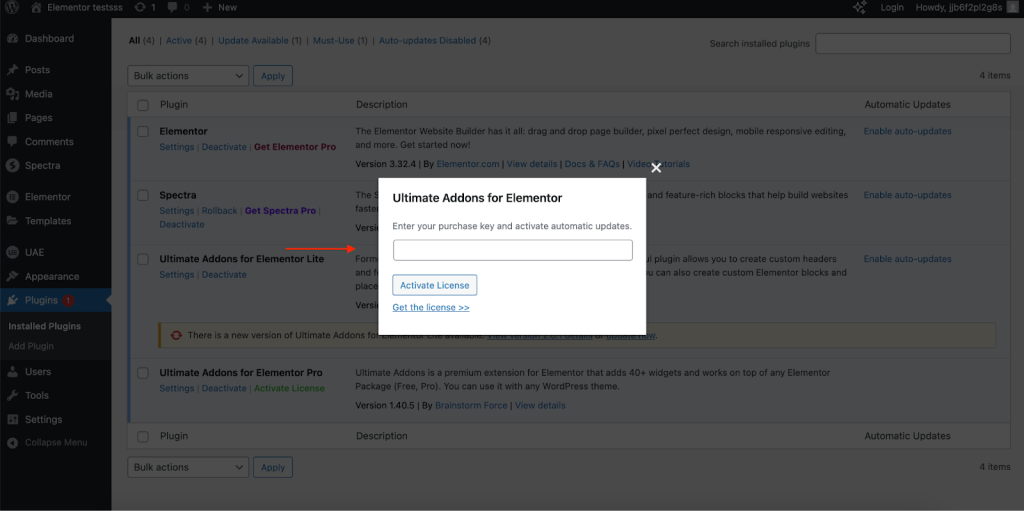Screen dimensions: 1024x511
Task: Open the Templates menu item
Action: point(48,221)
